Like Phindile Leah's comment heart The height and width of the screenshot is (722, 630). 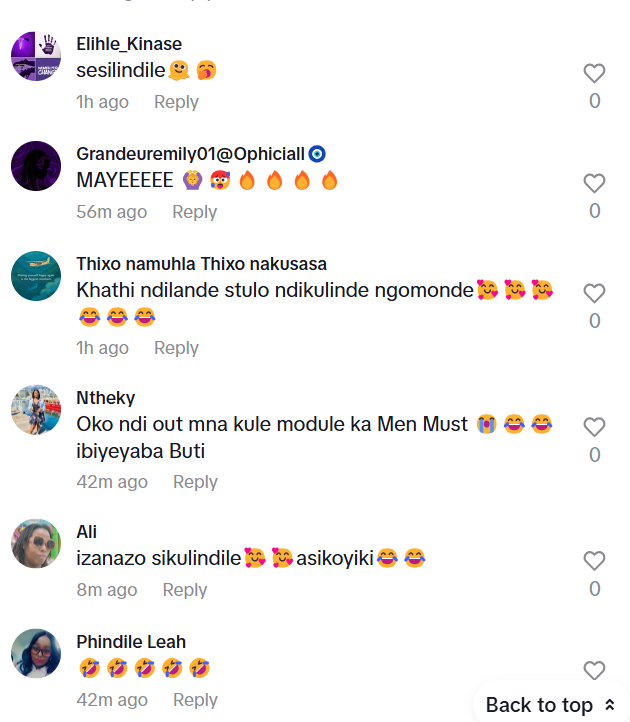[x=594, y=671]
